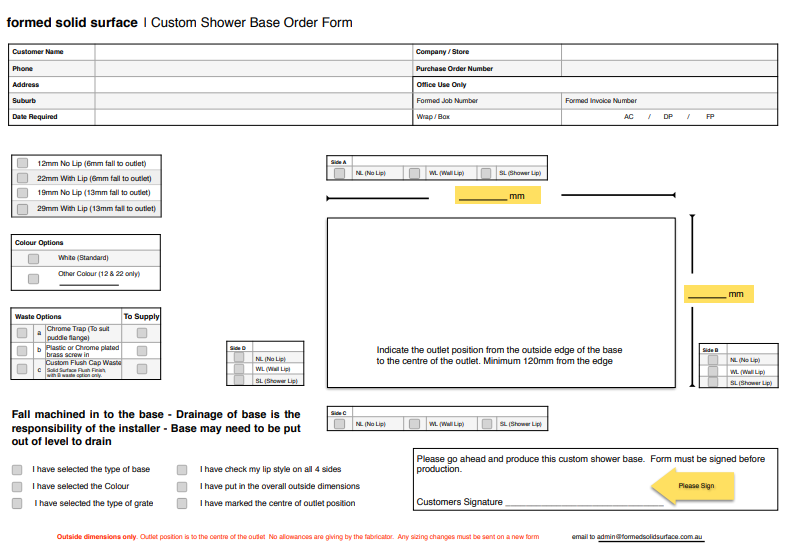The height and width of the screenshot is (560, 796).
Task: Click the Customers Signature line
Action: point(584,503)
